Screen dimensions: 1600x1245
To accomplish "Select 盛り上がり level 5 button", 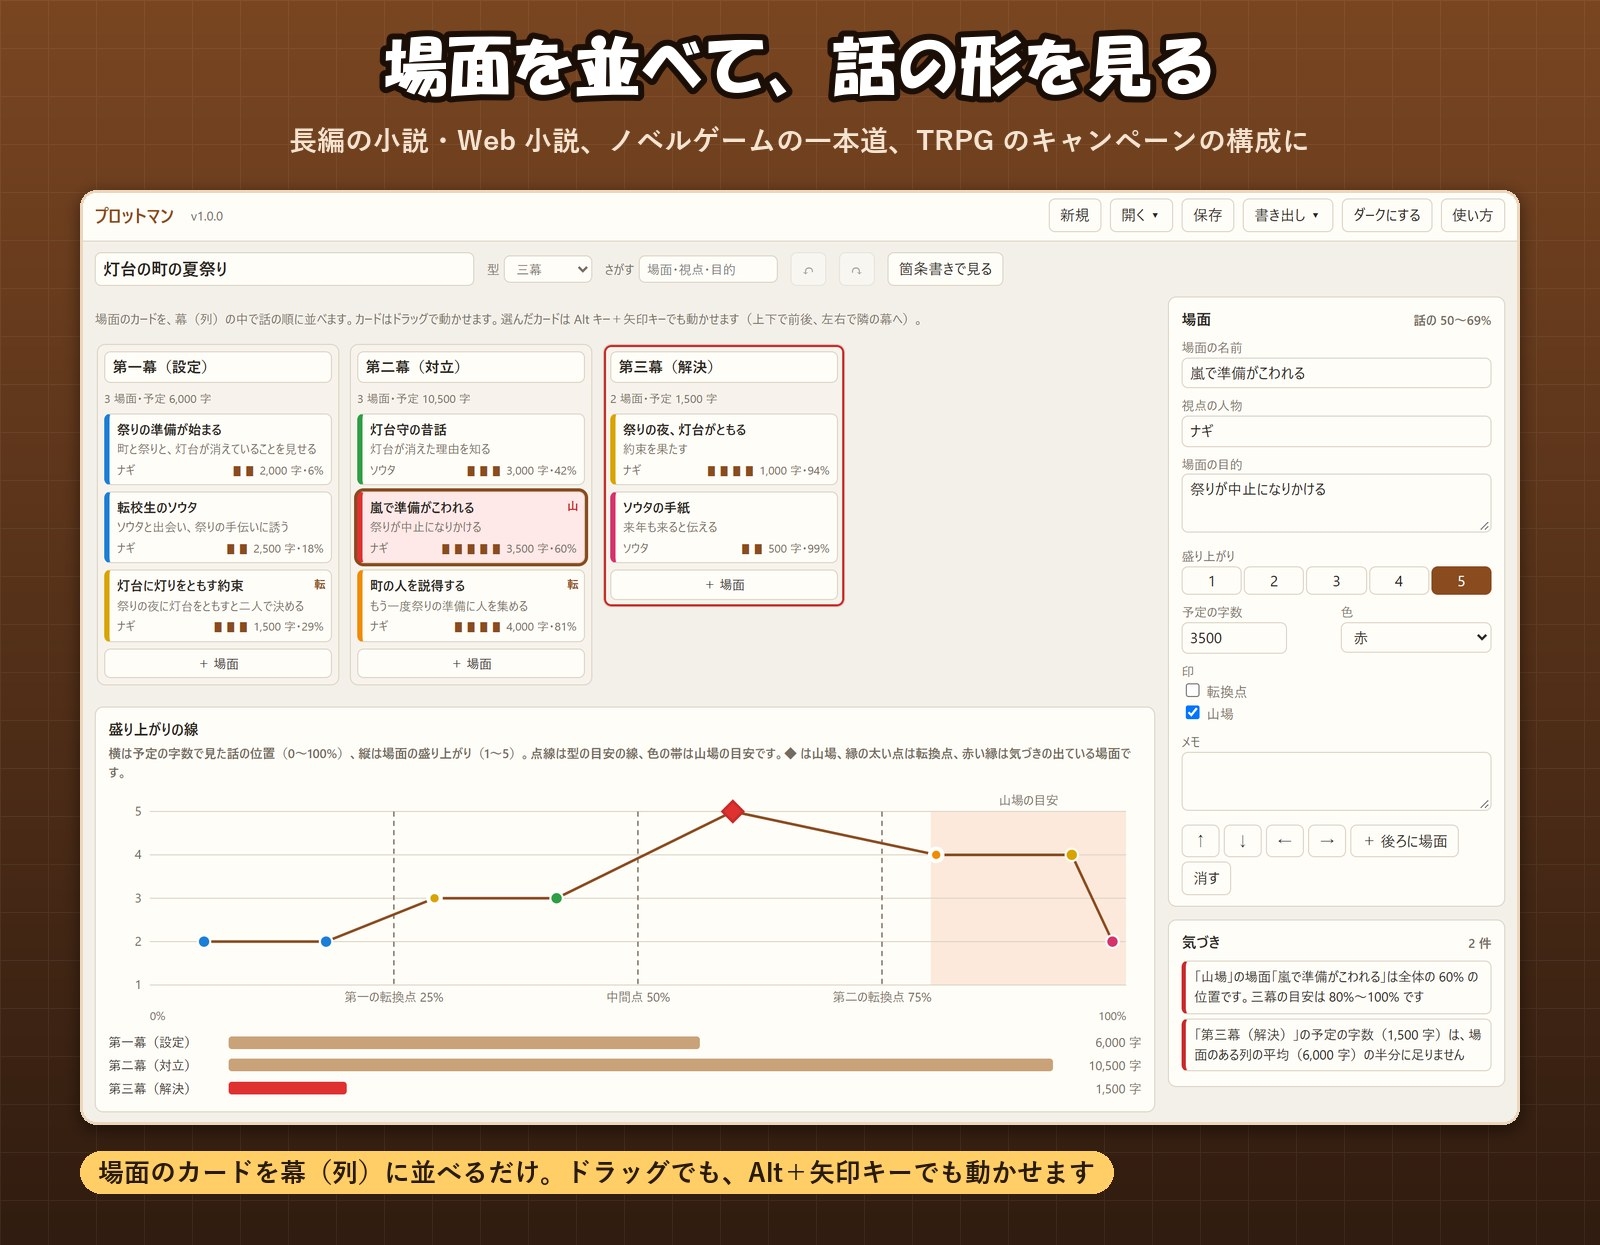I will (1461, 581).
